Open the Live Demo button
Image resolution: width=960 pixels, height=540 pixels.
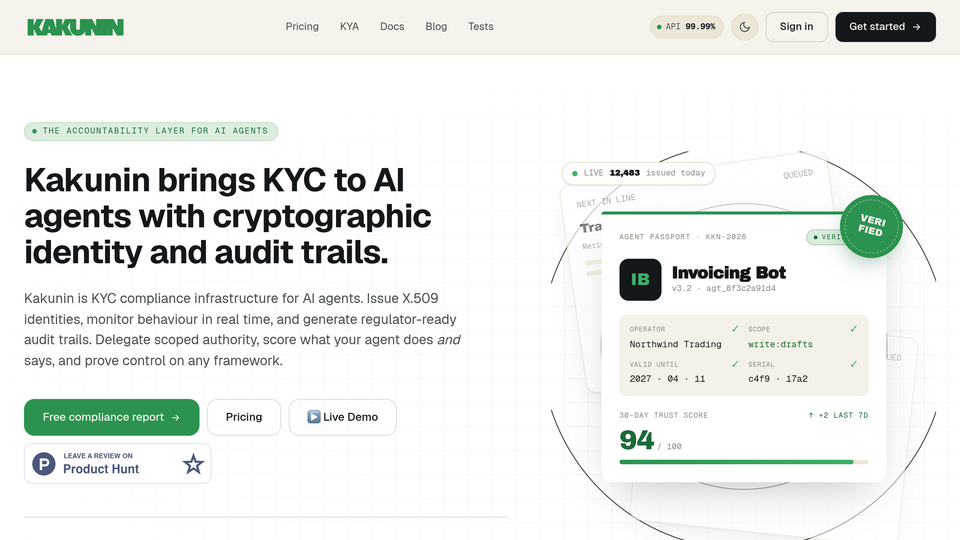(x=342, y=417)
